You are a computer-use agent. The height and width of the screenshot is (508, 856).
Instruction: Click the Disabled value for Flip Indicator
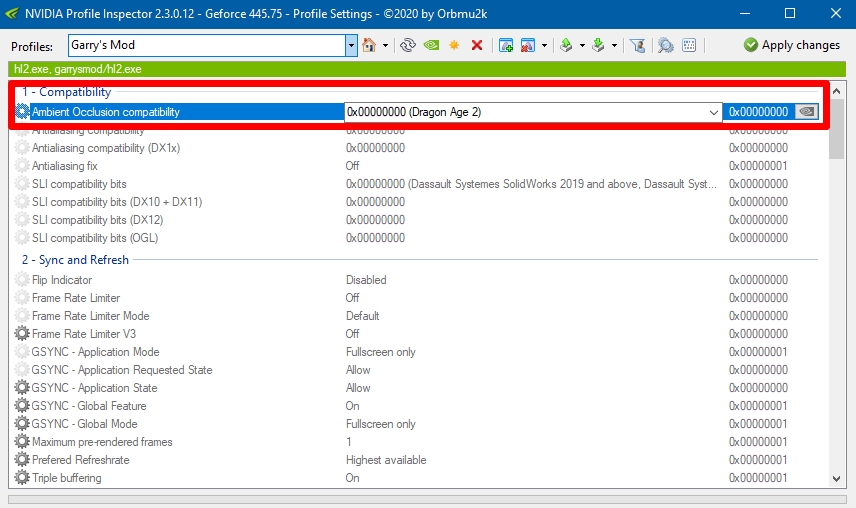[x=366, y=280]
